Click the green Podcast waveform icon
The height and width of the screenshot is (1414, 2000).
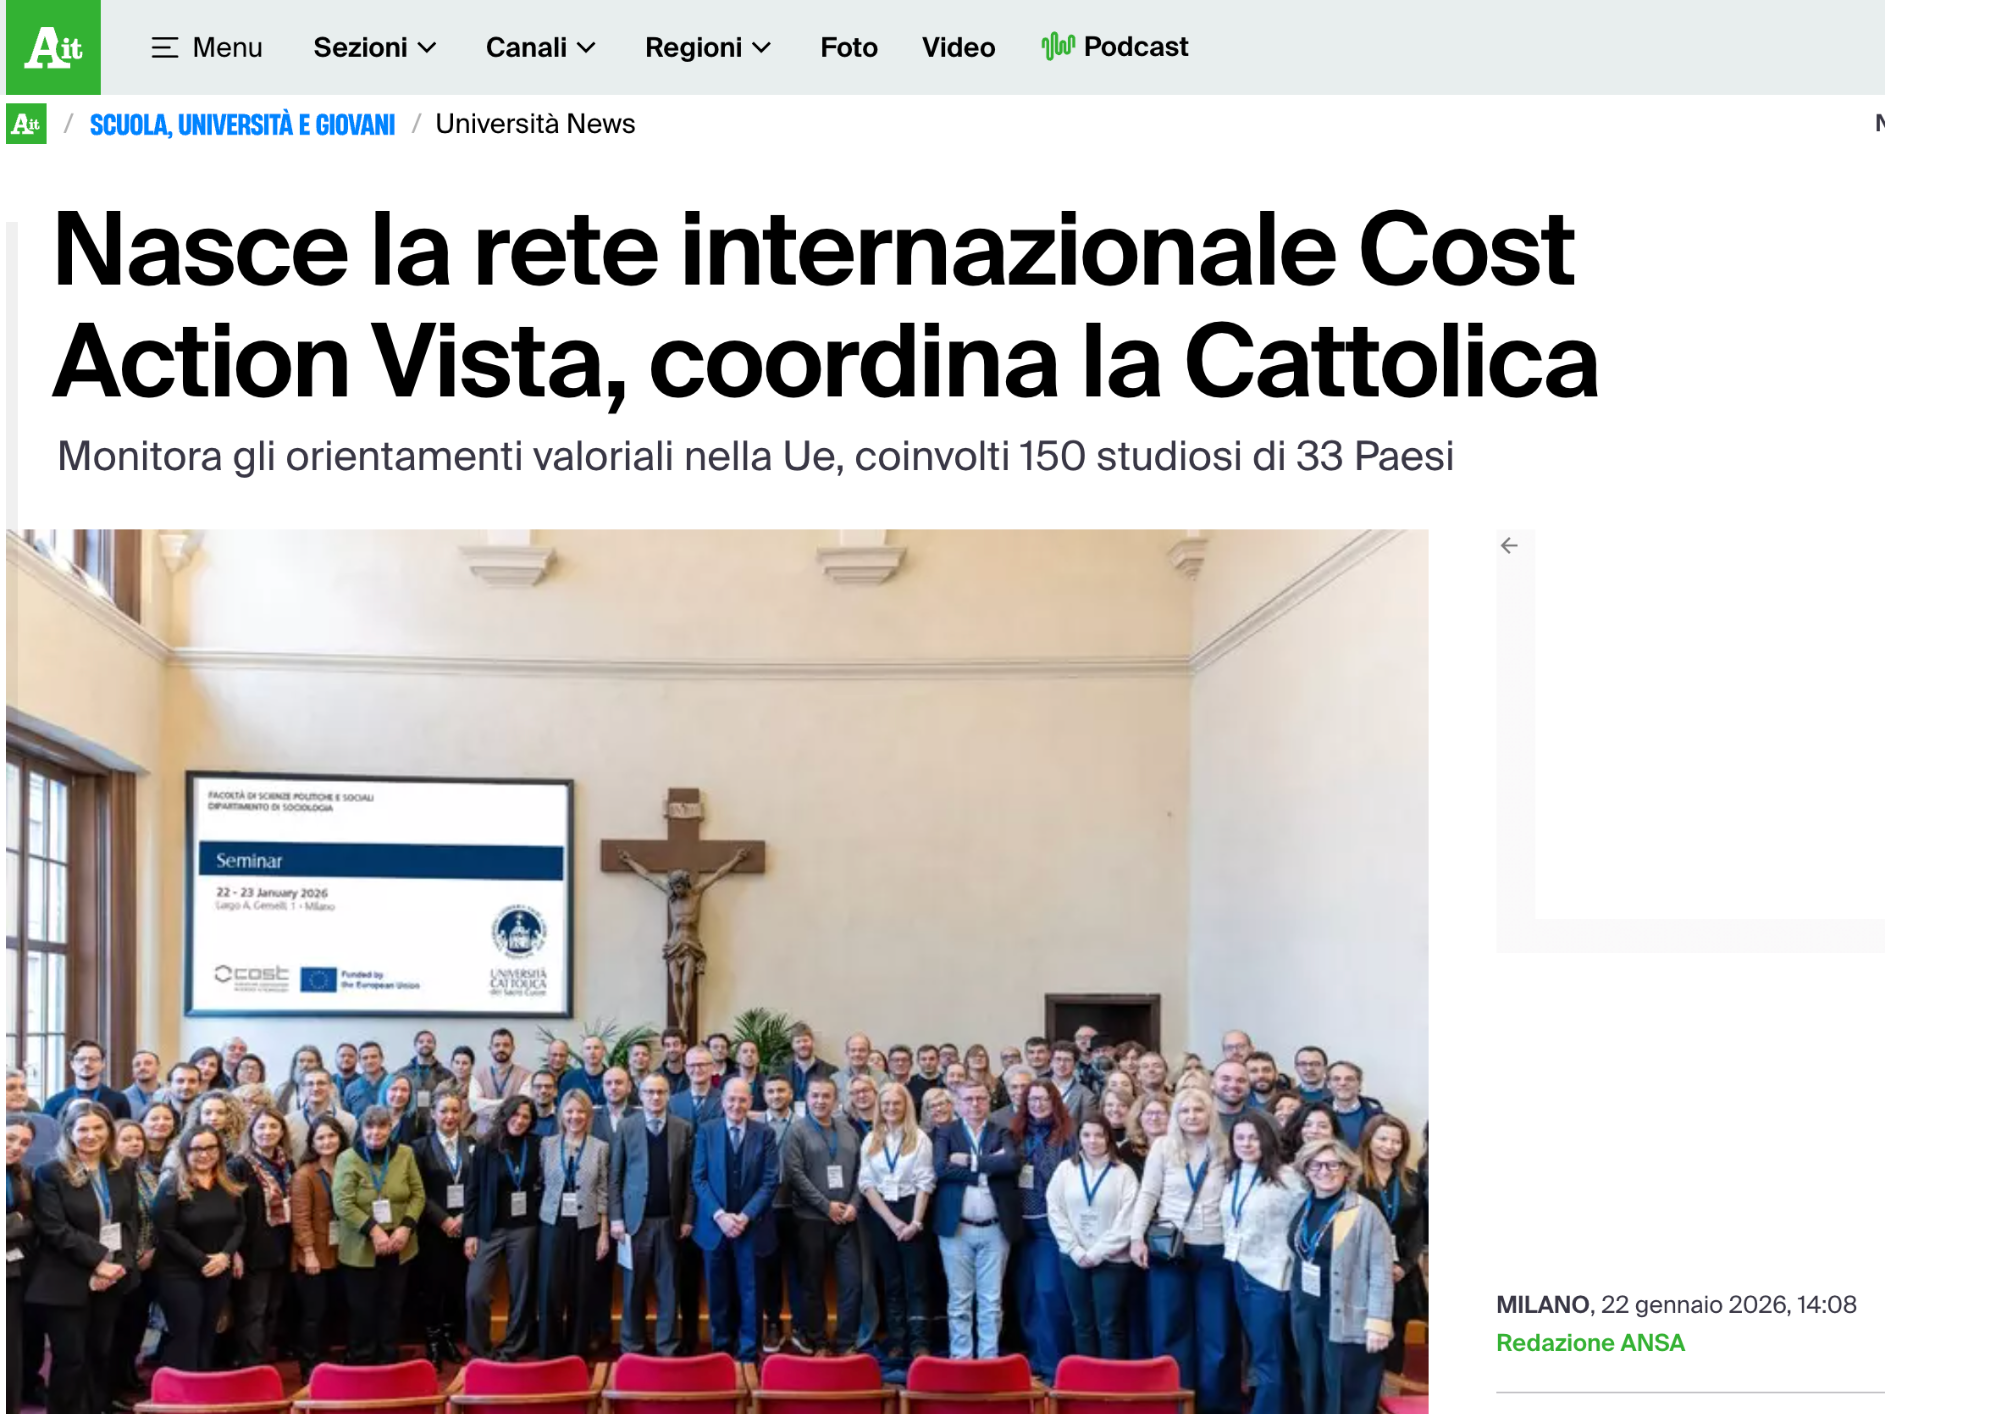tap(1057, 46)
